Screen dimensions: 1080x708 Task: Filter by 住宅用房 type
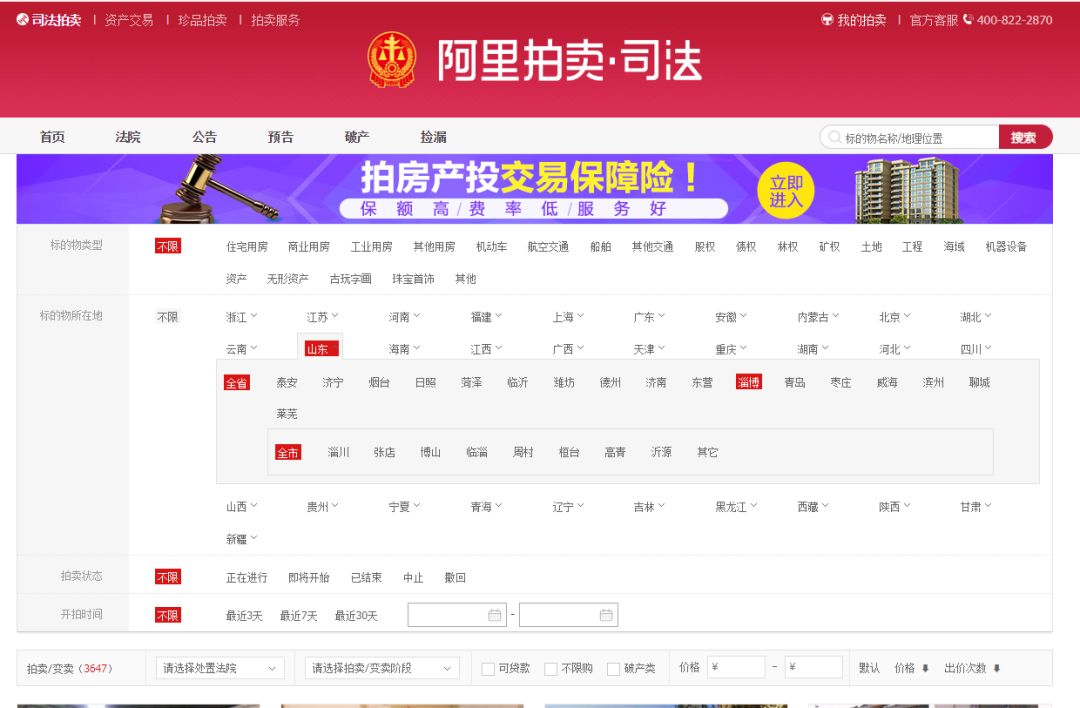pyautogui.click(x=247, y=247)
